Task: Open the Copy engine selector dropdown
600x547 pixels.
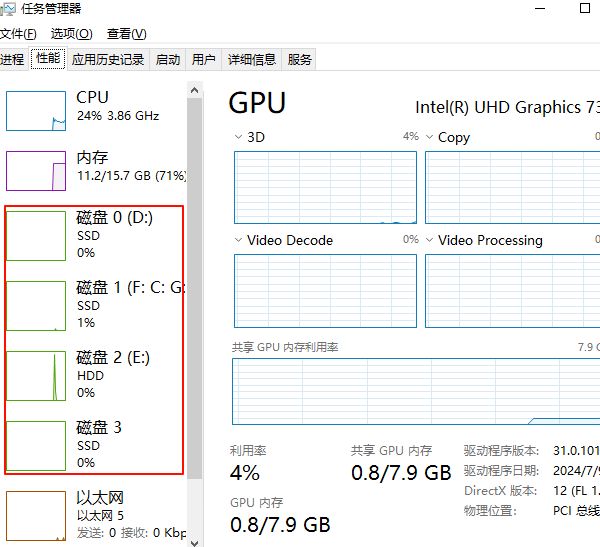Action: [x=429, y=137]
